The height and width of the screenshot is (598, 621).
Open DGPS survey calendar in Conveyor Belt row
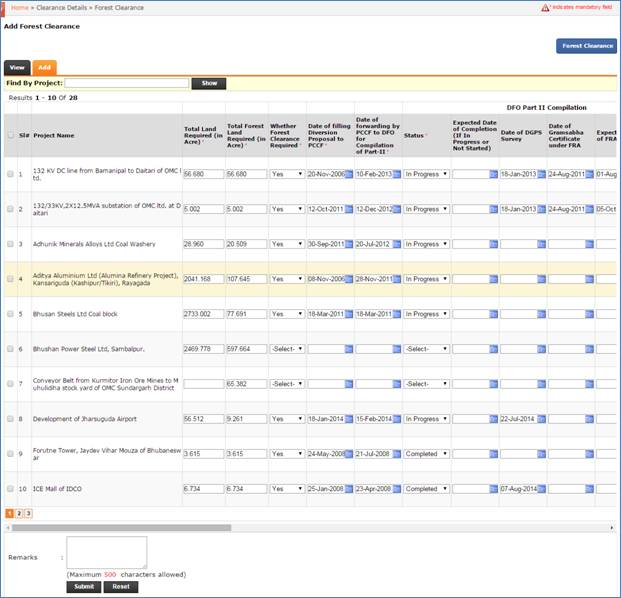click(541, 384)
